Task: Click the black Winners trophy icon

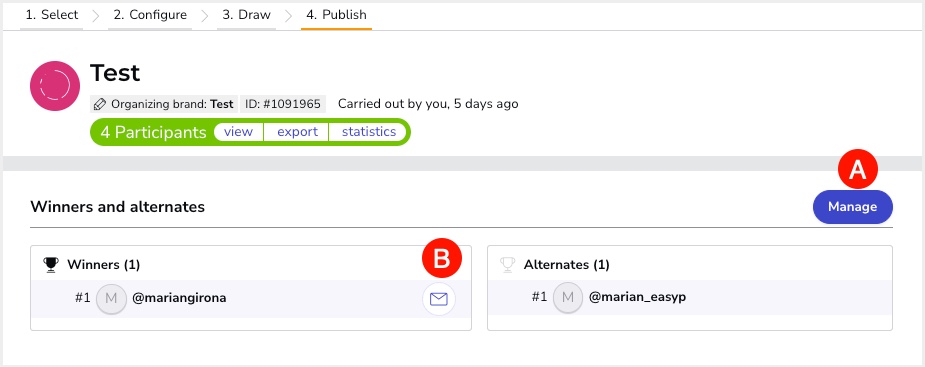Action: click(x=51, y=265)
